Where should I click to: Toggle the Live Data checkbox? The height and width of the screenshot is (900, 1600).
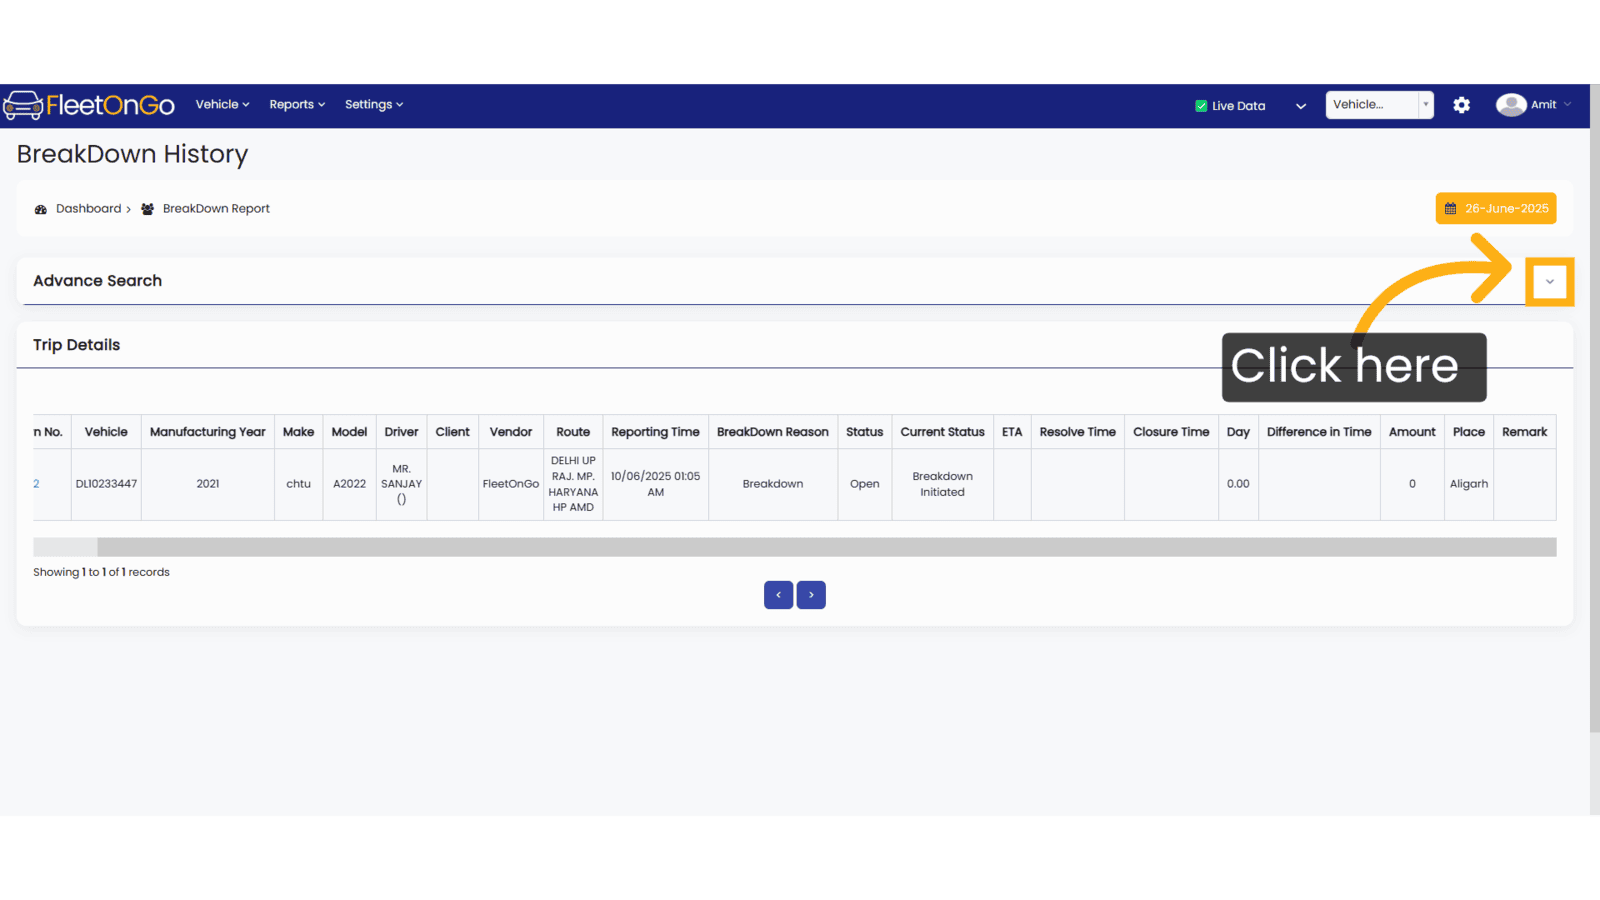point(1201,106)
